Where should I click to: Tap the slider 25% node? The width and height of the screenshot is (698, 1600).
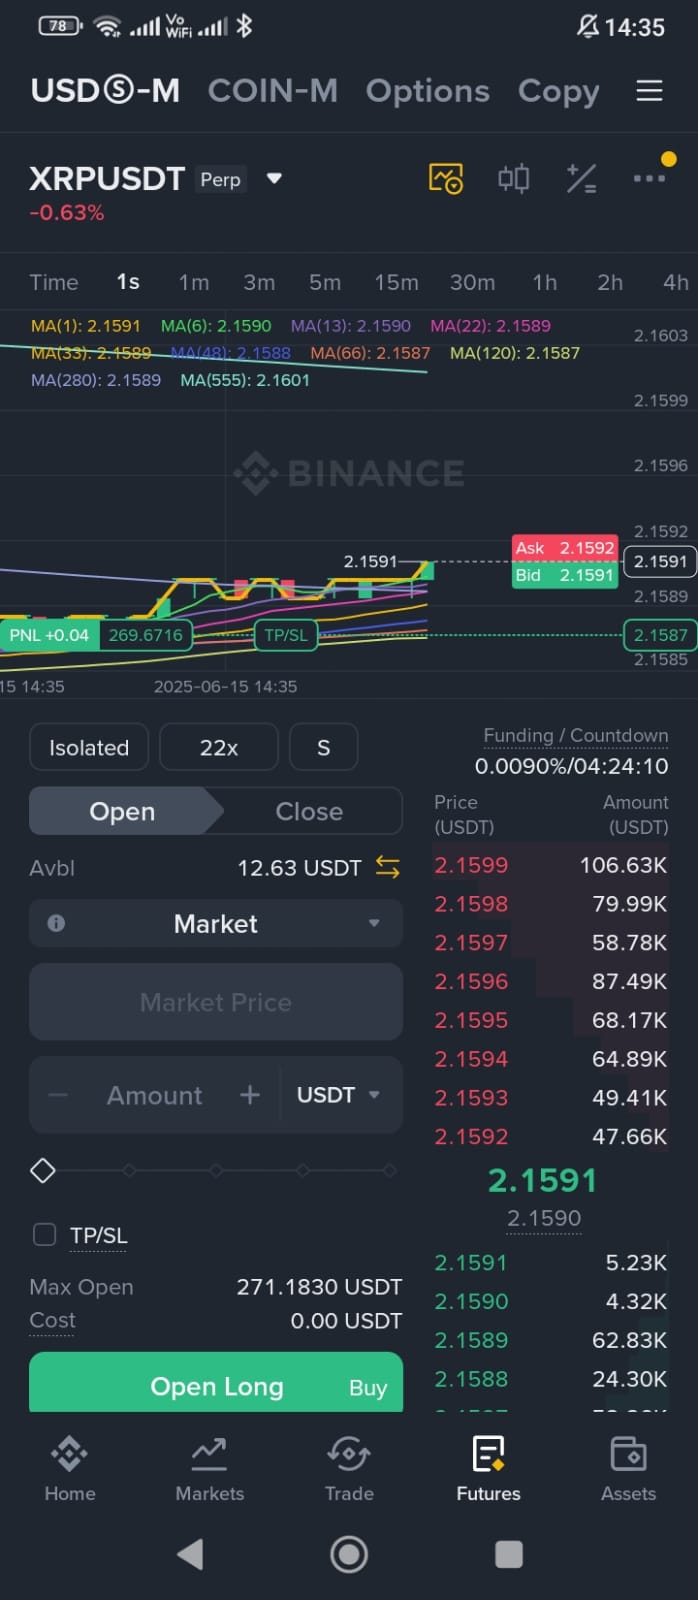[129, 1170]
